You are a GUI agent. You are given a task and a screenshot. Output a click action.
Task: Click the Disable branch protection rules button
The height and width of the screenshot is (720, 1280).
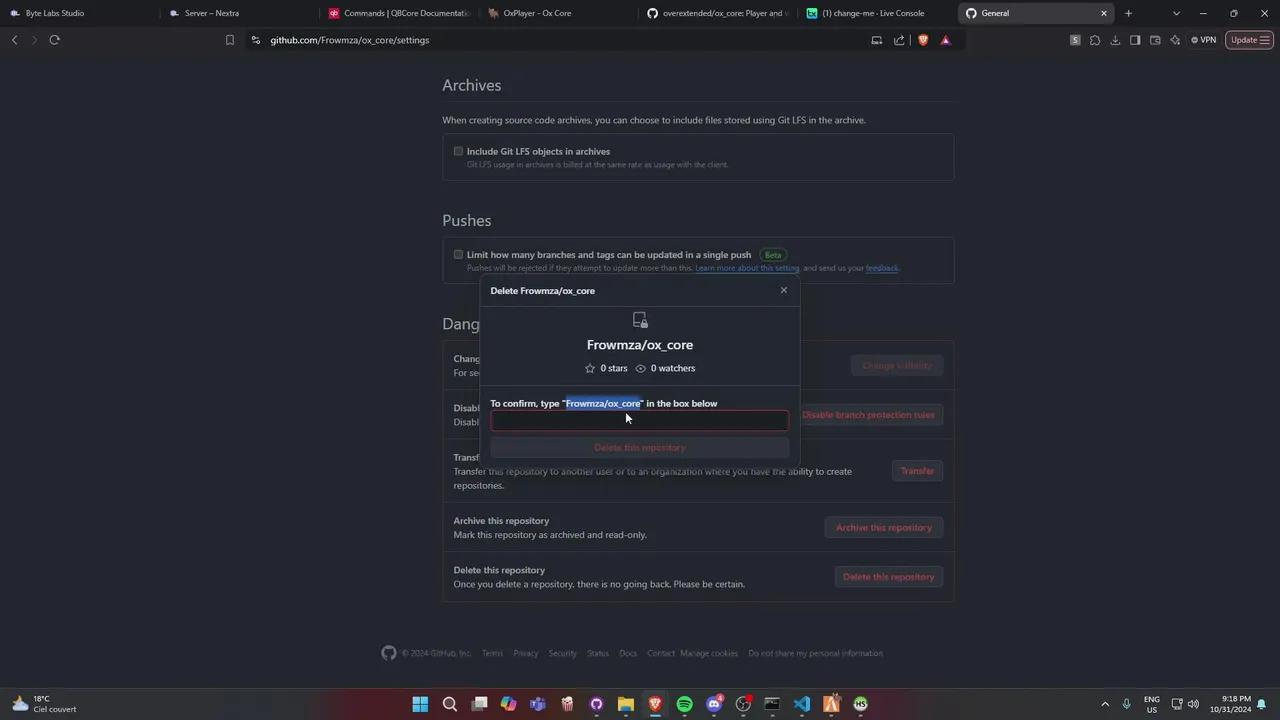(868, 415)
